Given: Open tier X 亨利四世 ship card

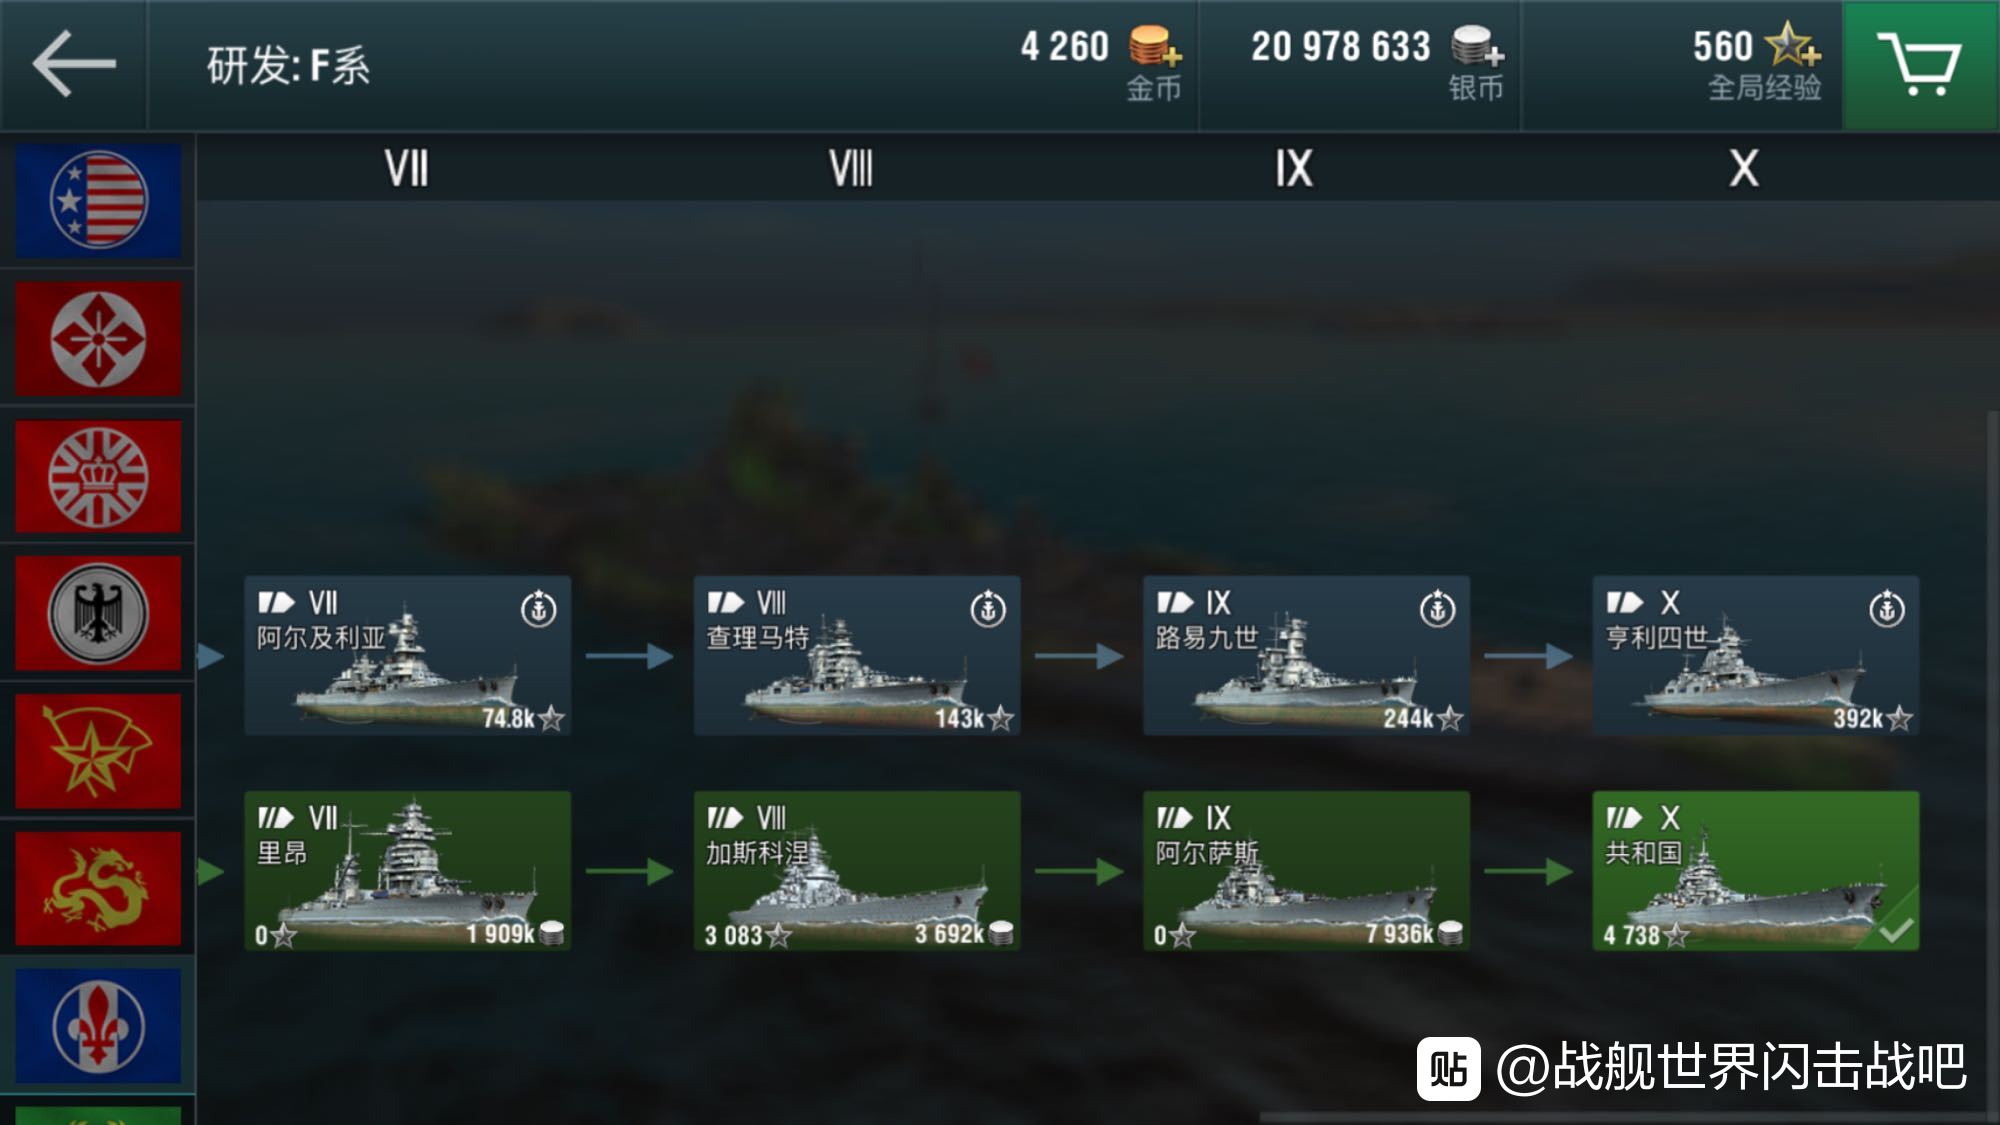Looking at the screenshot, I should tap(1756, 656).
